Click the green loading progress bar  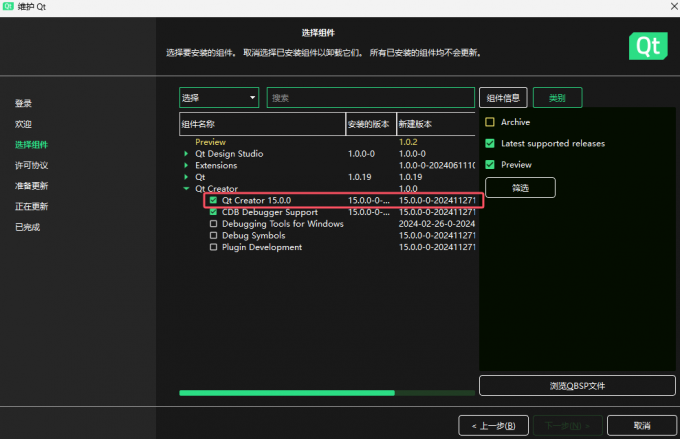[x=327, y=393]
